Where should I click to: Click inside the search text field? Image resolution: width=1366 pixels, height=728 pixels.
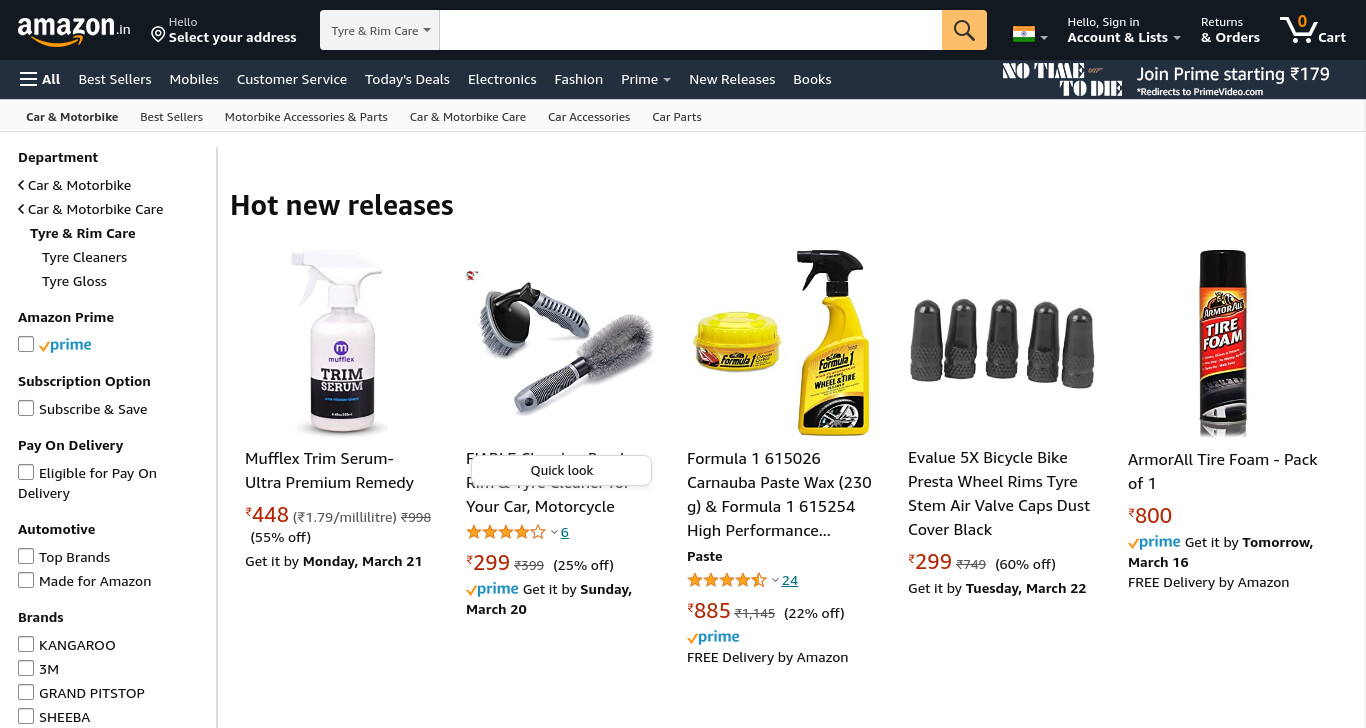point(690,30)
